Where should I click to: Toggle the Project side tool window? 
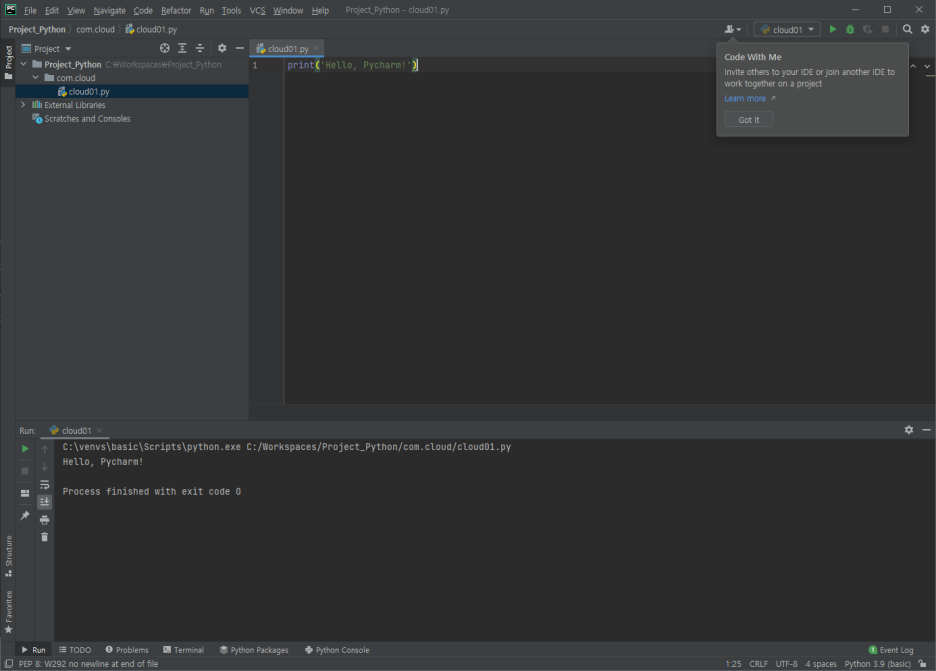click(8, 62)
